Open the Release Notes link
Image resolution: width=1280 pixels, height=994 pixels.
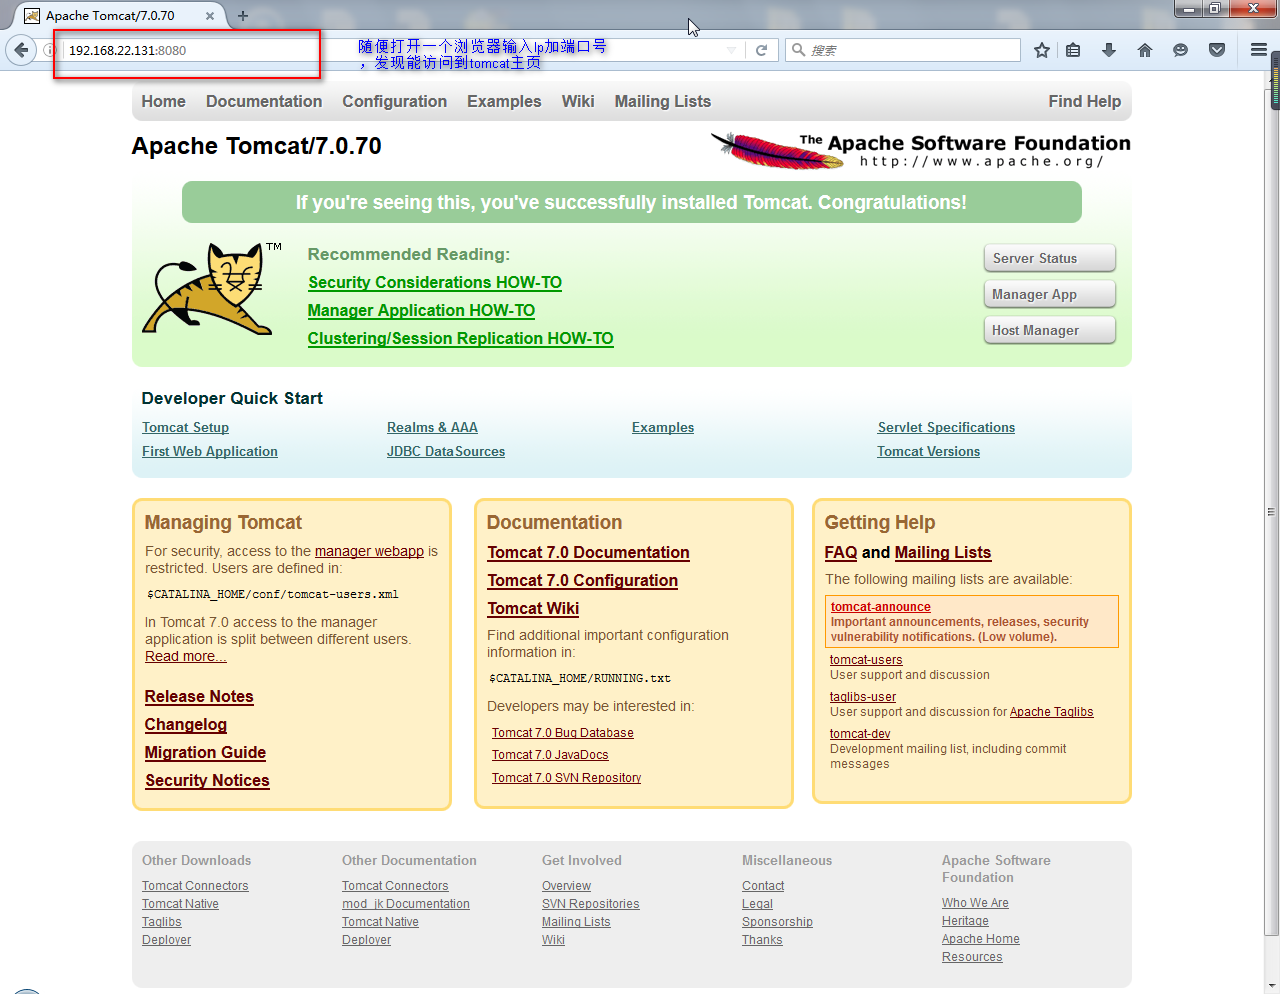point(199,697)
